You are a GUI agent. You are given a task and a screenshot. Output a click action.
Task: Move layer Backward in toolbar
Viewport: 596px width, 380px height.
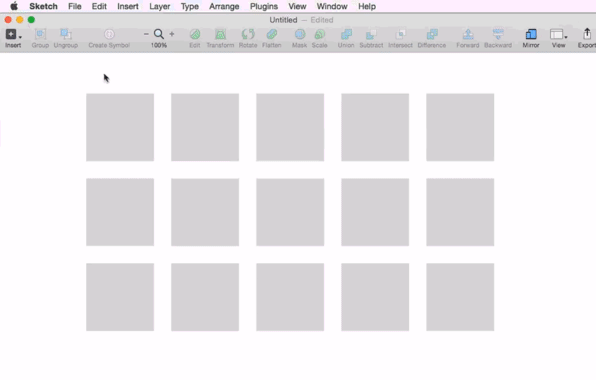click(x=498, y=34)
